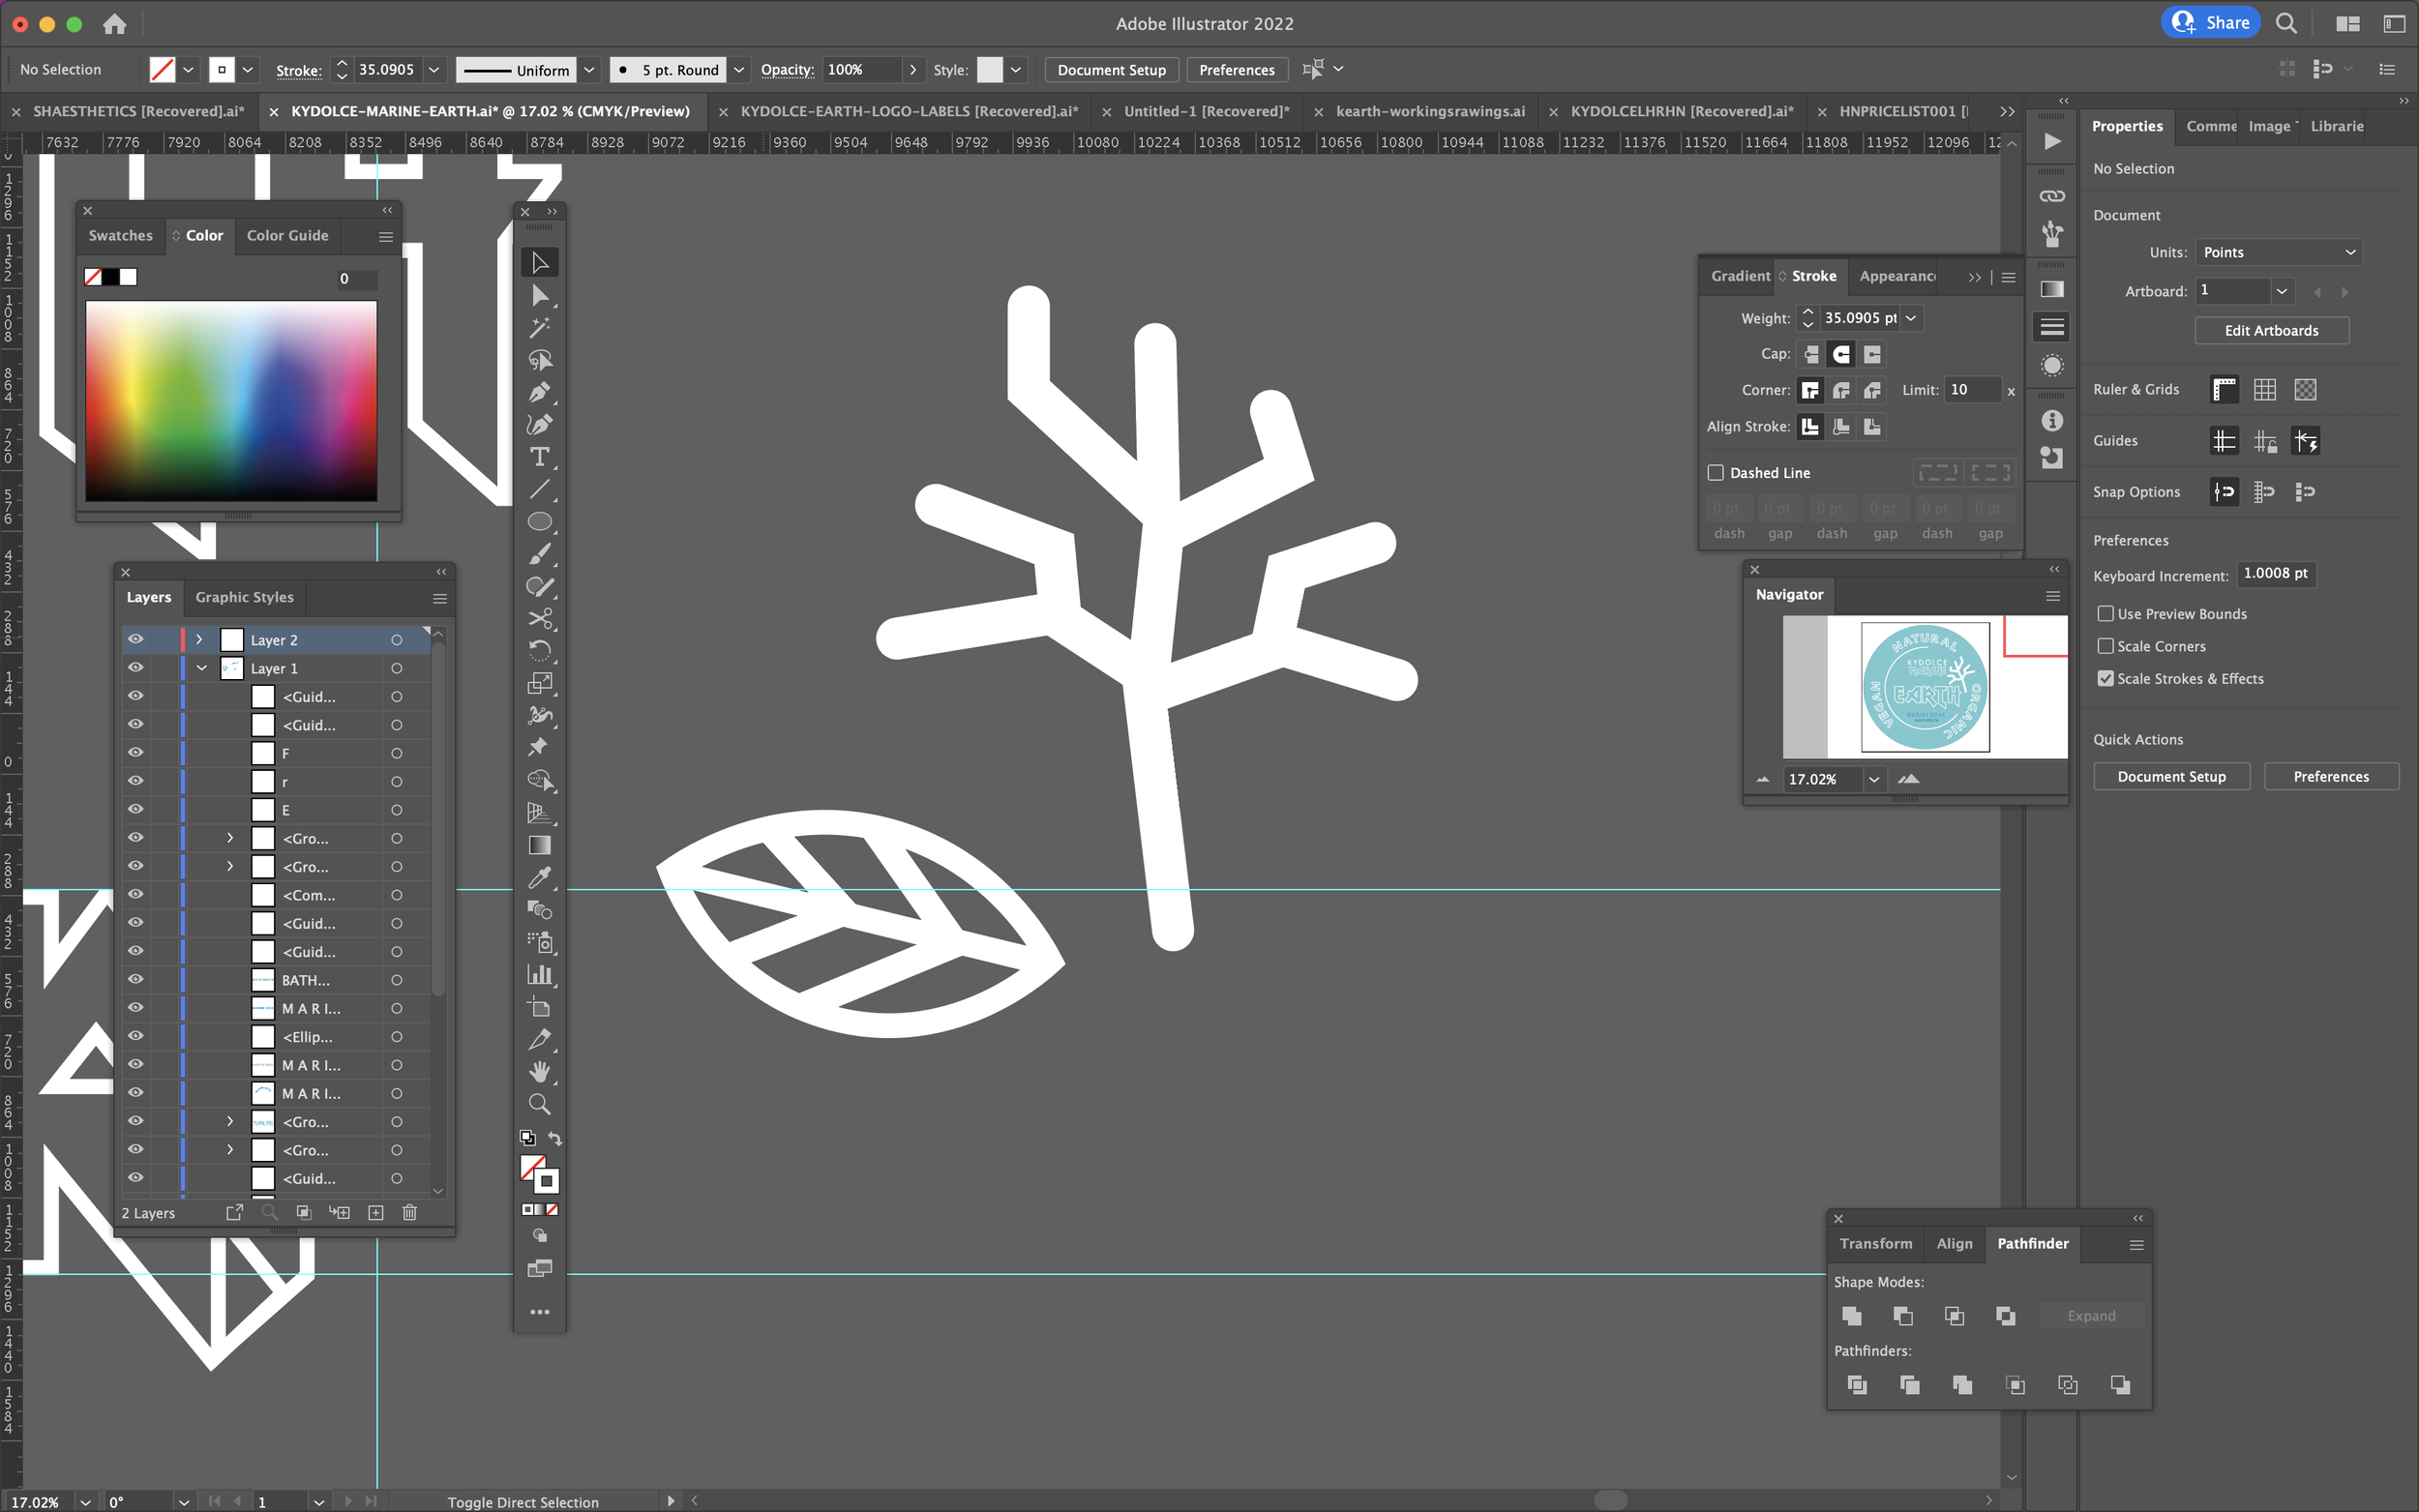The height and width of the screenshot is (1512, 2419).
Task: Select the Scissors tool
Action: 539,619
